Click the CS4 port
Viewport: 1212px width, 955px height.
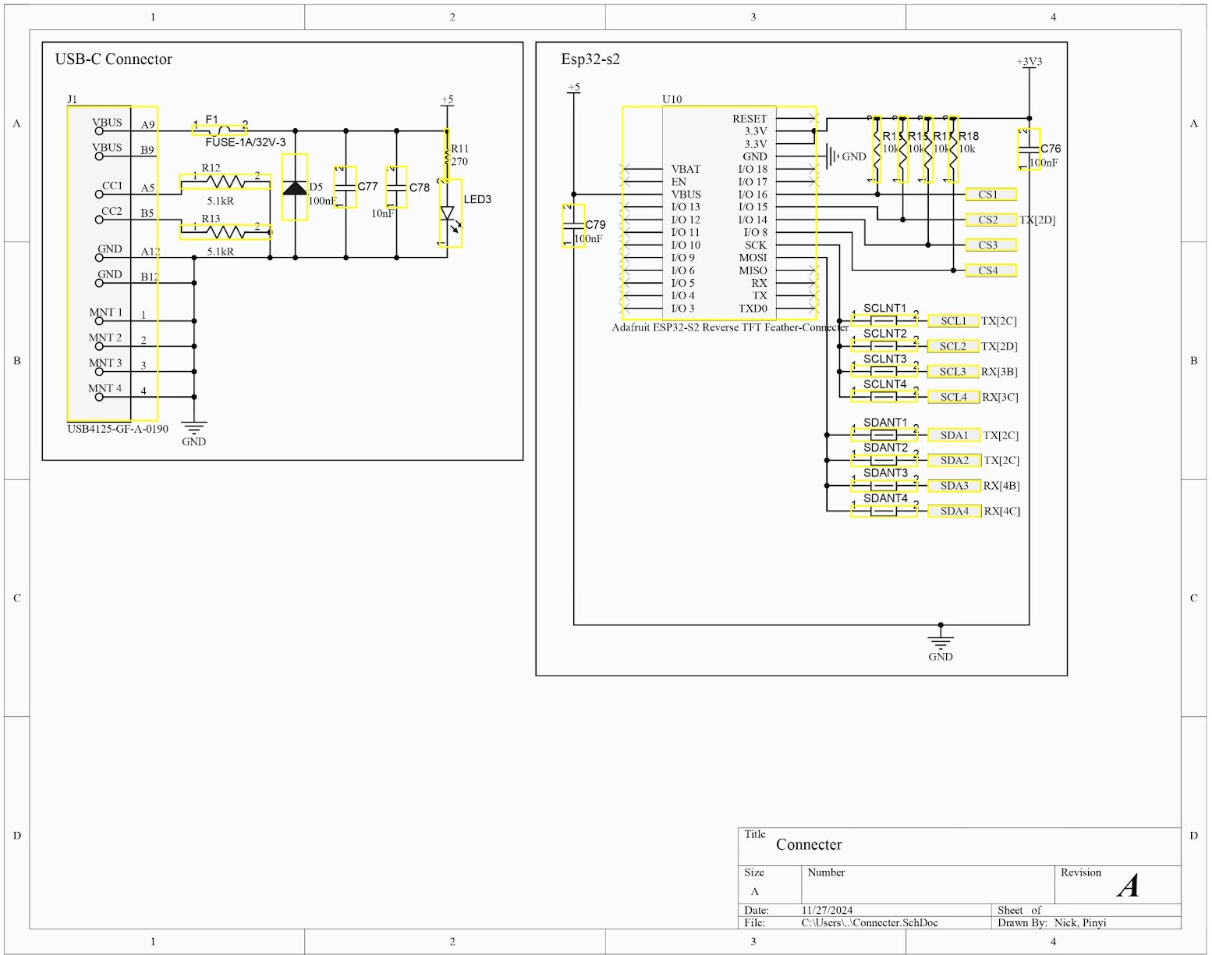click(991, 270)
